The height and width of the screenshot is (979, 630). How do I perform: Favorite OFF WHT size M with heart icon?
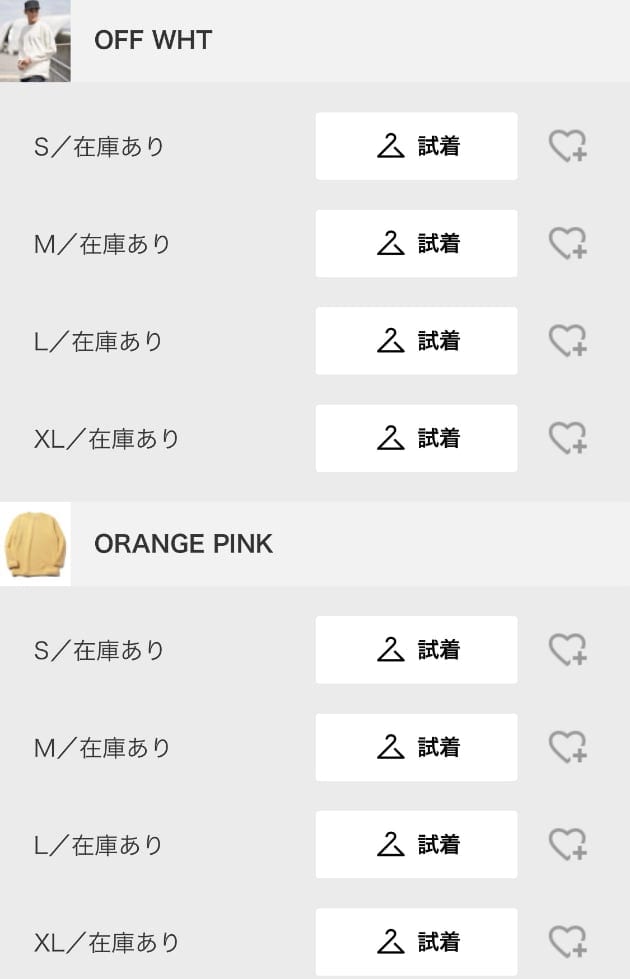click(x=568, y=244)
